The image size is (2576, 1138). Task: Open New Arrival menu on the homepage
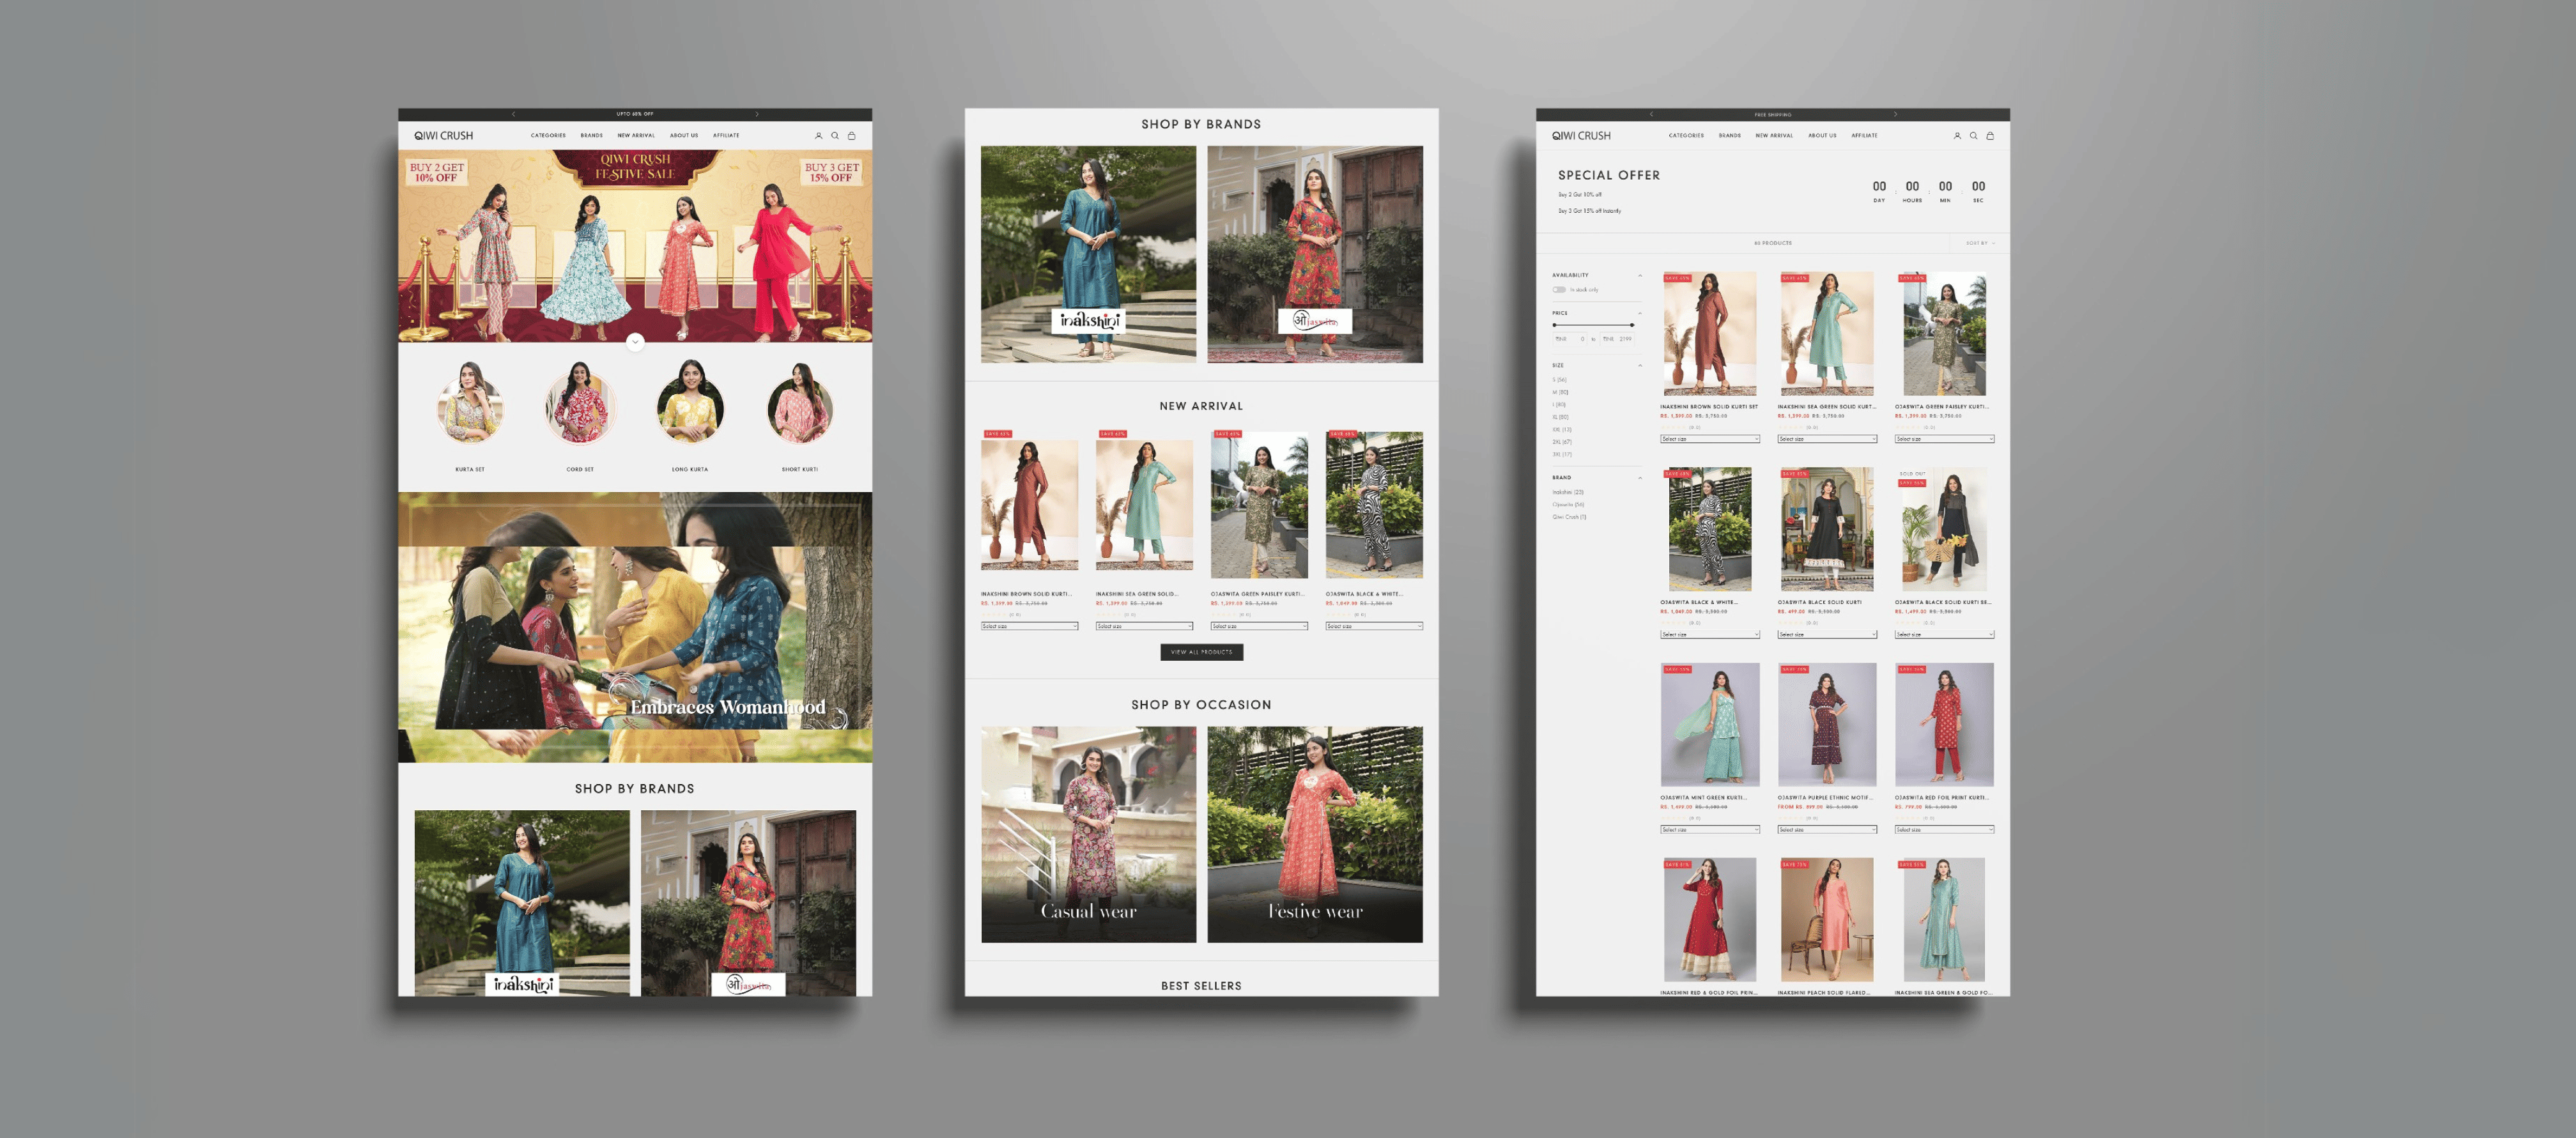636,136
